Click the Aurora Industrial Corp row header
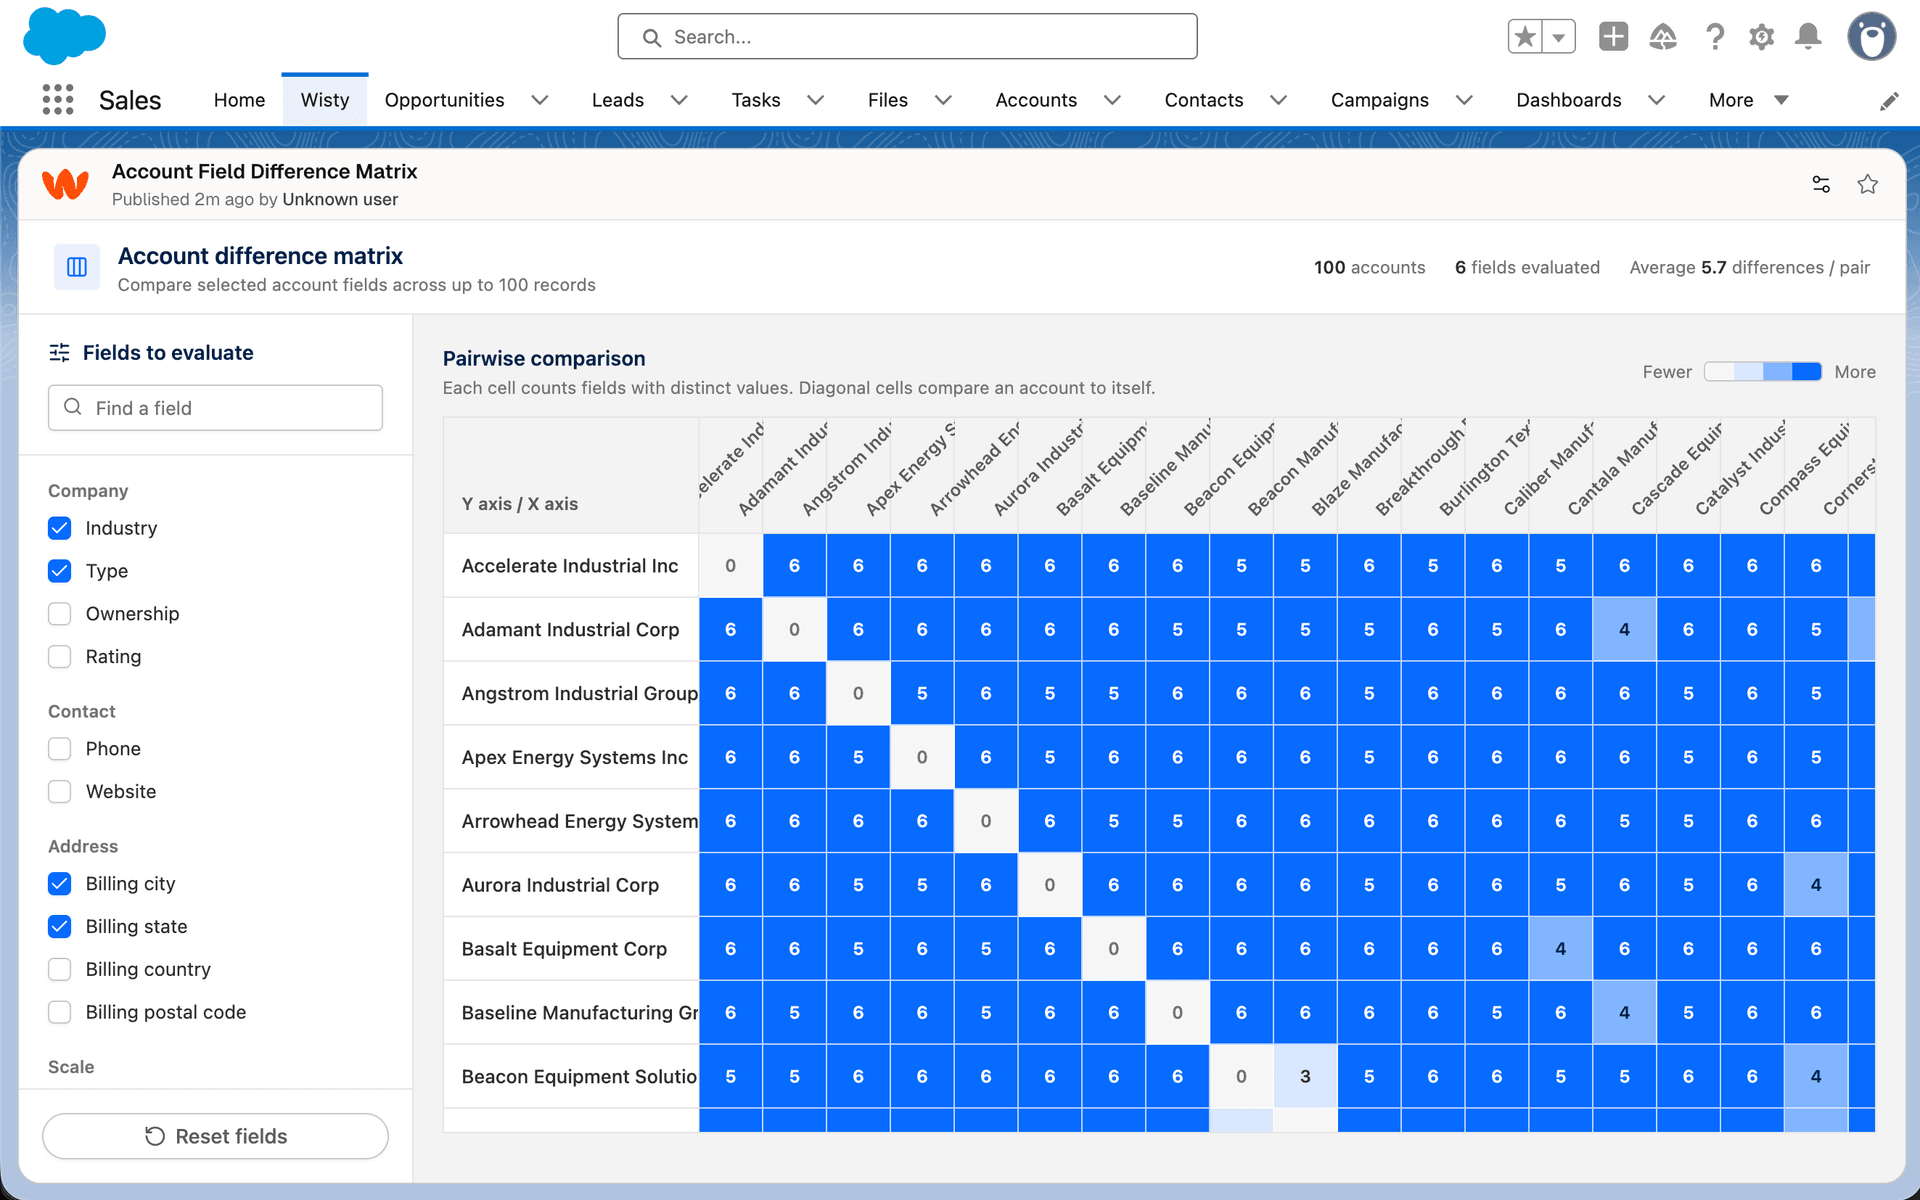Image resolution: width=1920 pixels, height=1200 pixels. pos(571,885)
